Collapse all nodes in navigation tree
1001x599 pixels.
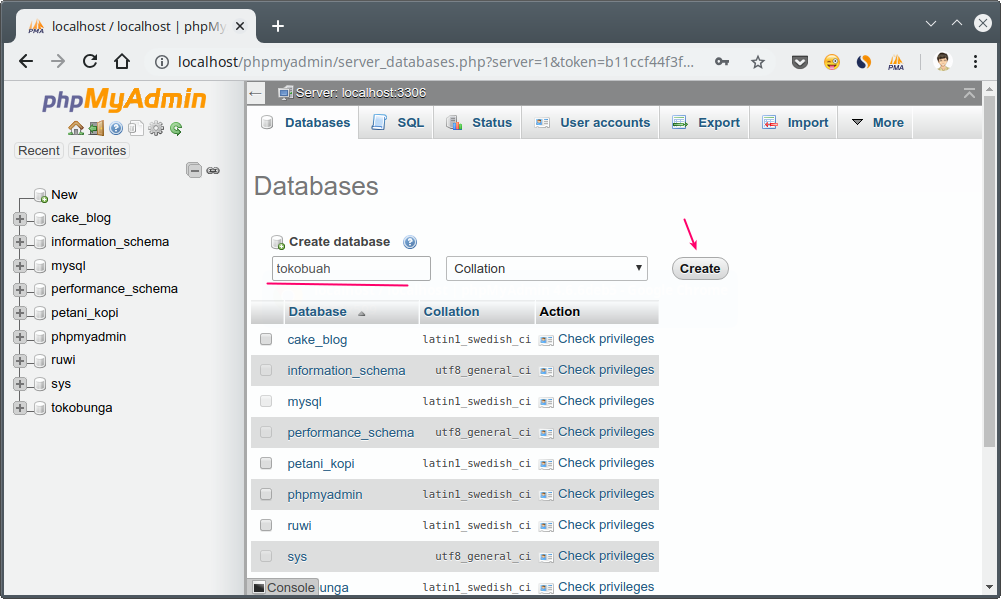193,170
